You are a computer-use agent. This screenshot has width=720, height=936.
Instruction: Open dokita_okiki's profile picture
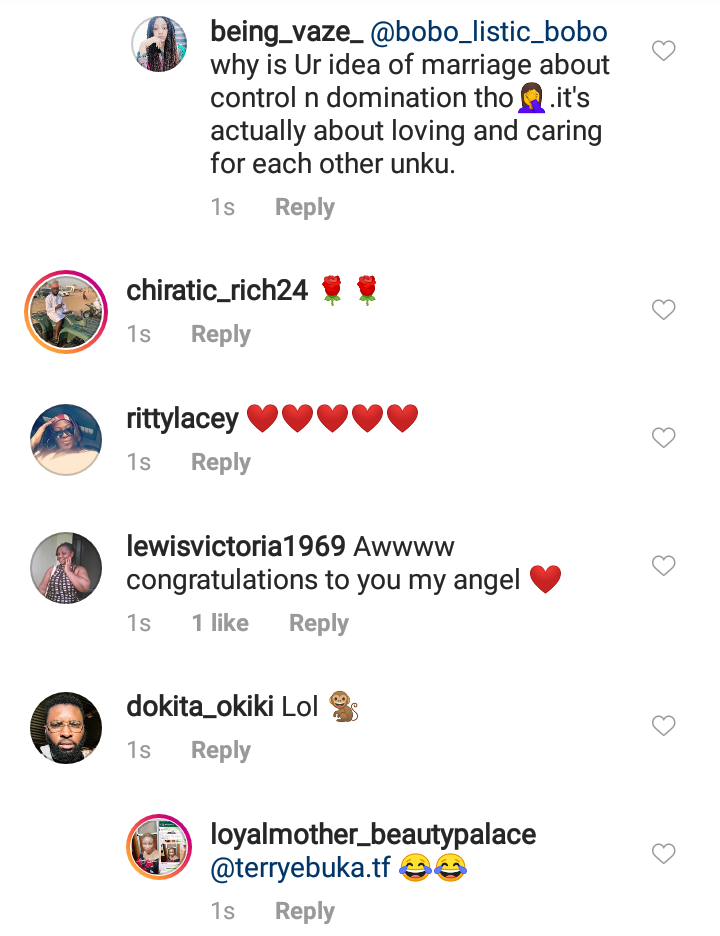coord(66,727)
